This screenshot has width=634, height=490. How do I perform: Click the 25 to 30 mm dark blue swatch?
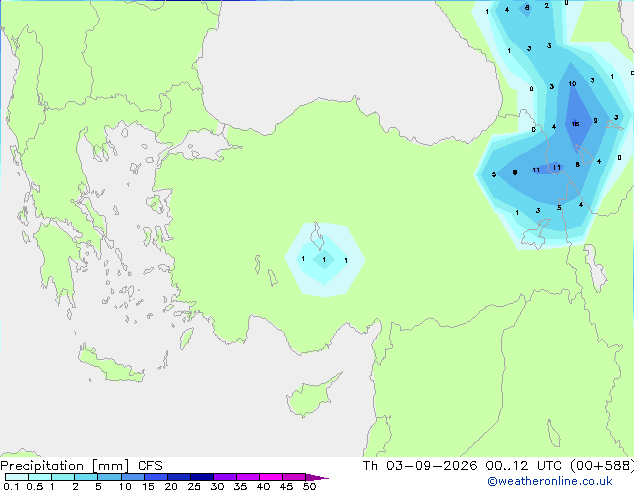[x=201, y=477]
